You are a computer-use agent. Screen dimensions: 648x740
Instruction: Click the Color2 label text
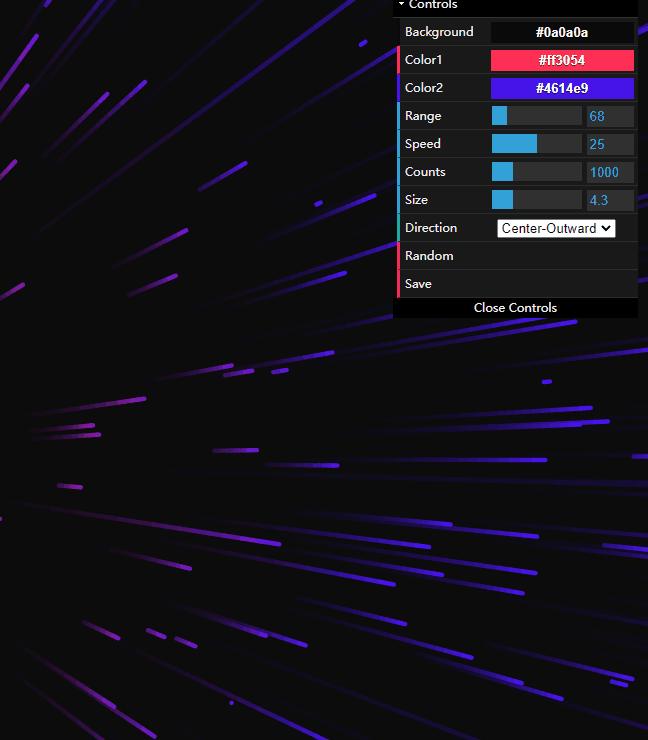point(424,88)
